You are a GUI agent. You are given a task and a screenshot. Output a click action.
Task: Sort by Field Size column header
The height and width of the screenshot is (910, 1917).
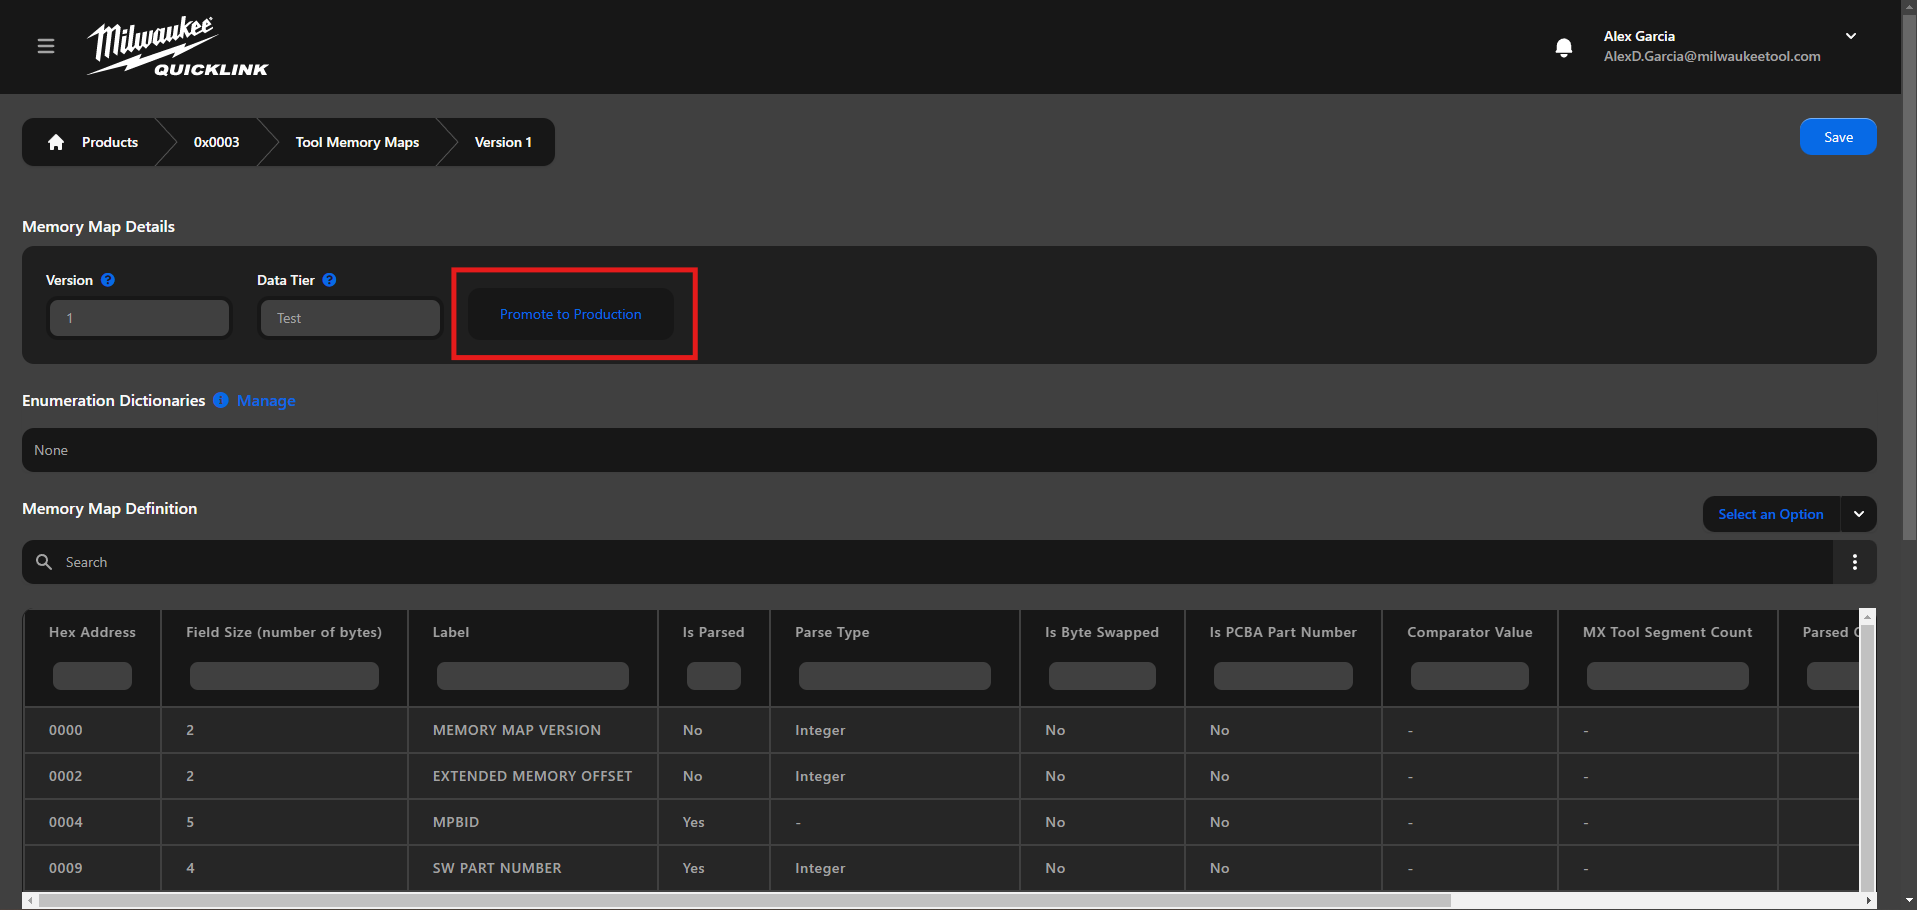click(x=284, y=632)
